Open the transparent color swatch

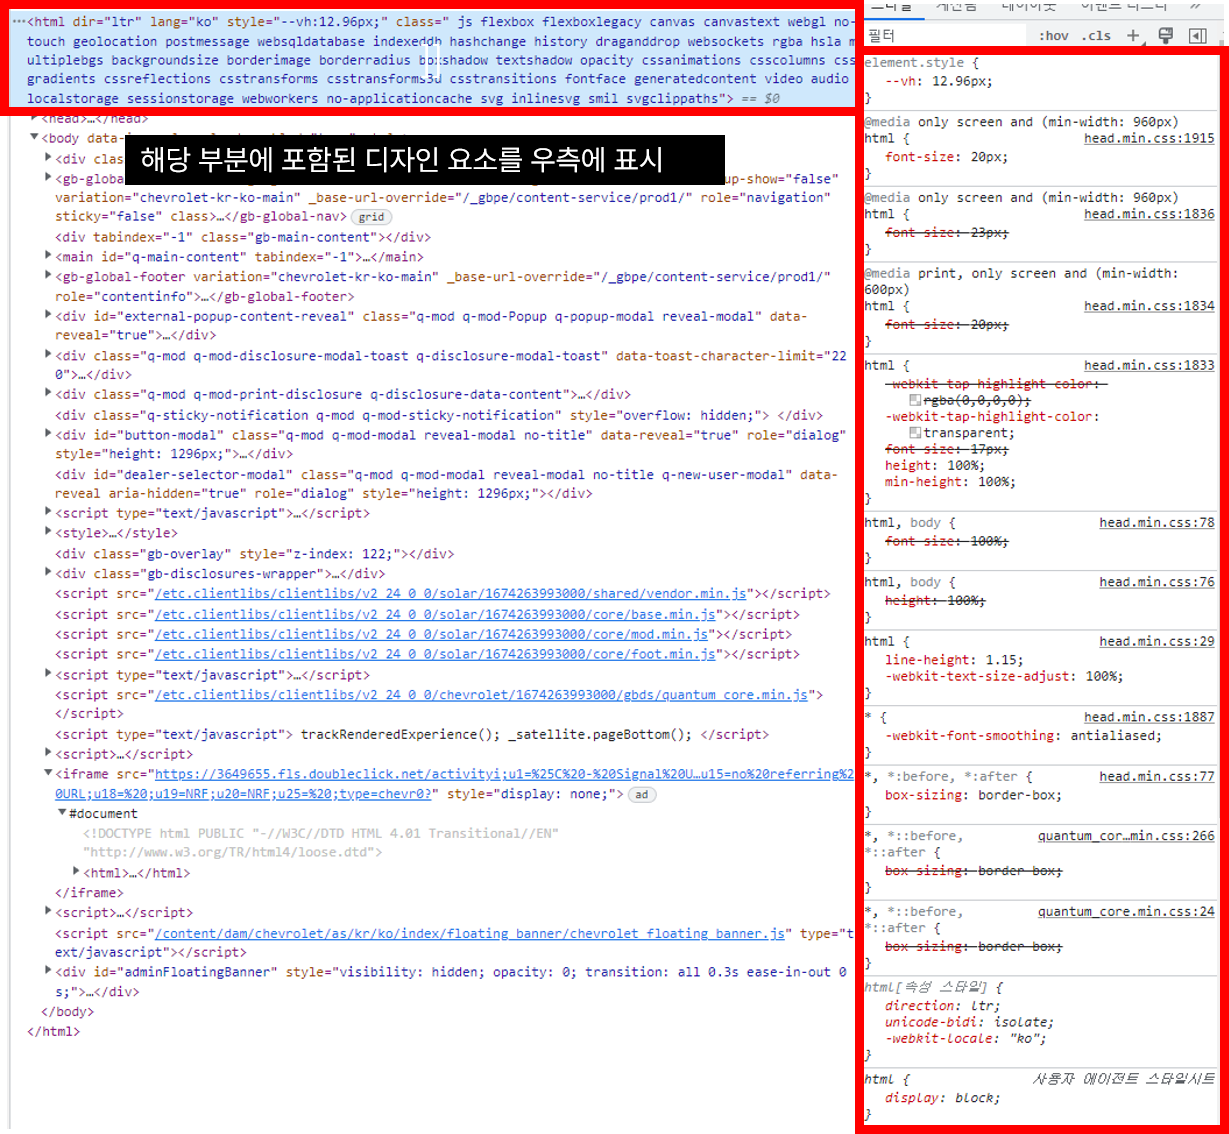click(915, 433)
